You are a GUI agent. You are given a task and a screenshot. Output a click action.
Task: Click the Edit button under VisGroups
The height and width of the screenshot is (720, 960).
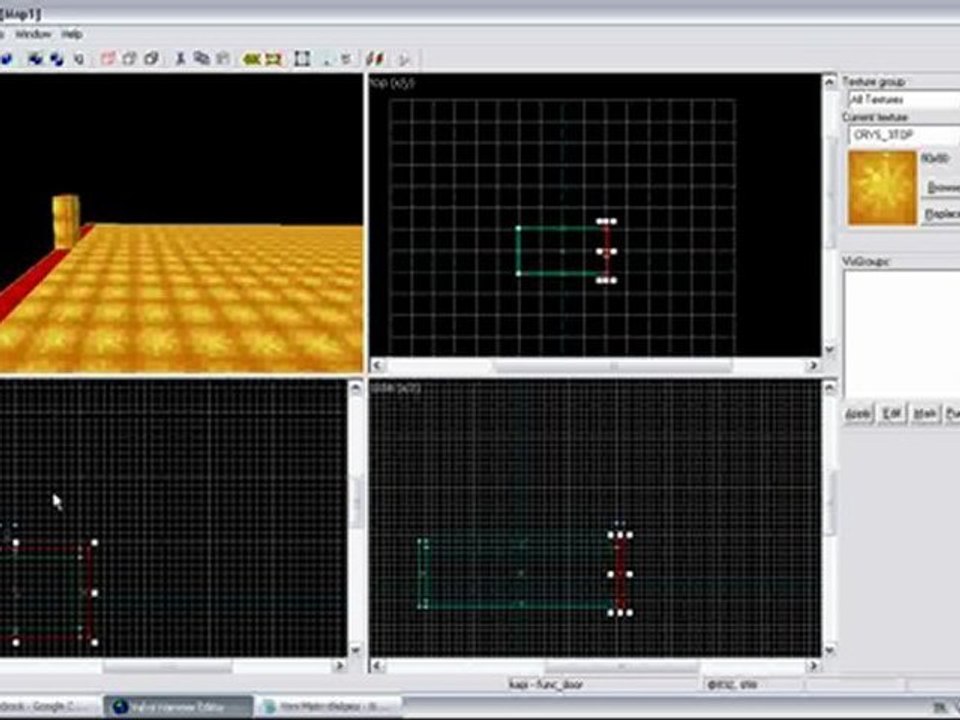point(892,414)
